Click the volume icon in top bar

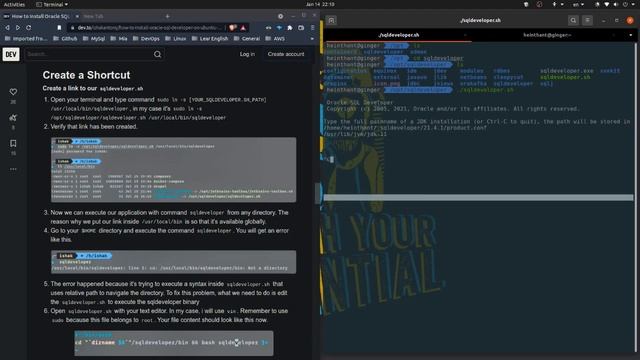tap(616, 4)
